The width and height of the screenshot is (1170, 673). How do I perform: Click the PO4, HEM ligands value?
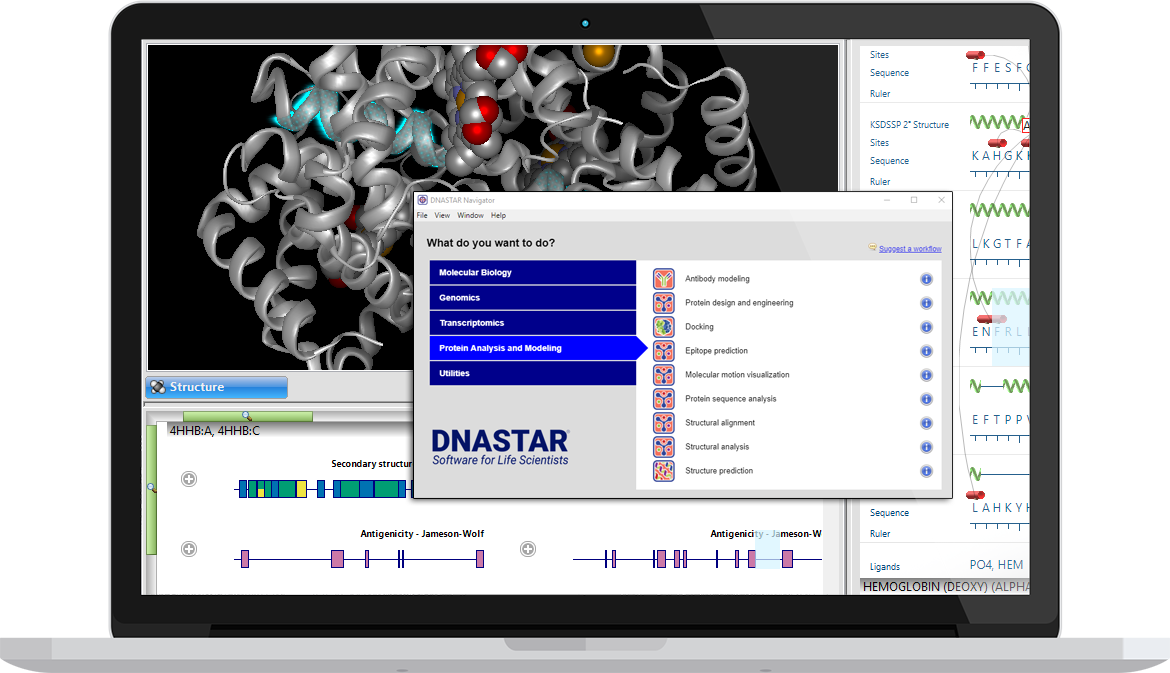[996, 565]
